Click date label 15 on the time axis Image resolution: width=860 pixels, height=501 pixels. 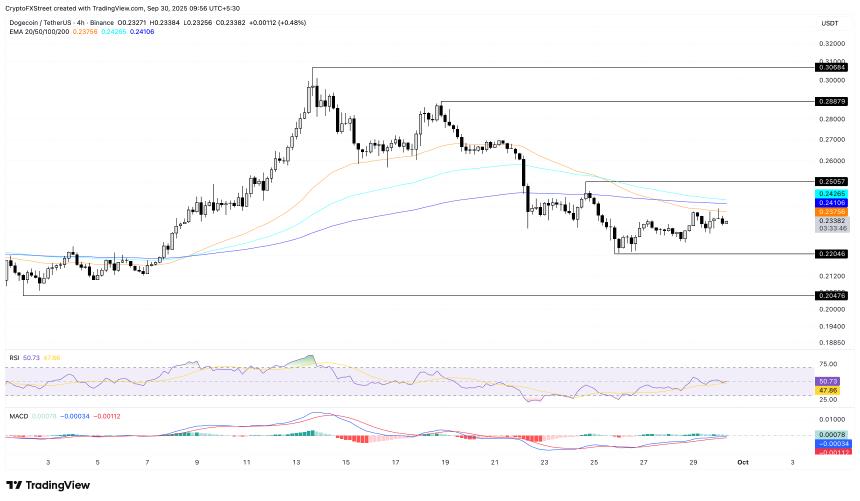(x=346, y=463)
